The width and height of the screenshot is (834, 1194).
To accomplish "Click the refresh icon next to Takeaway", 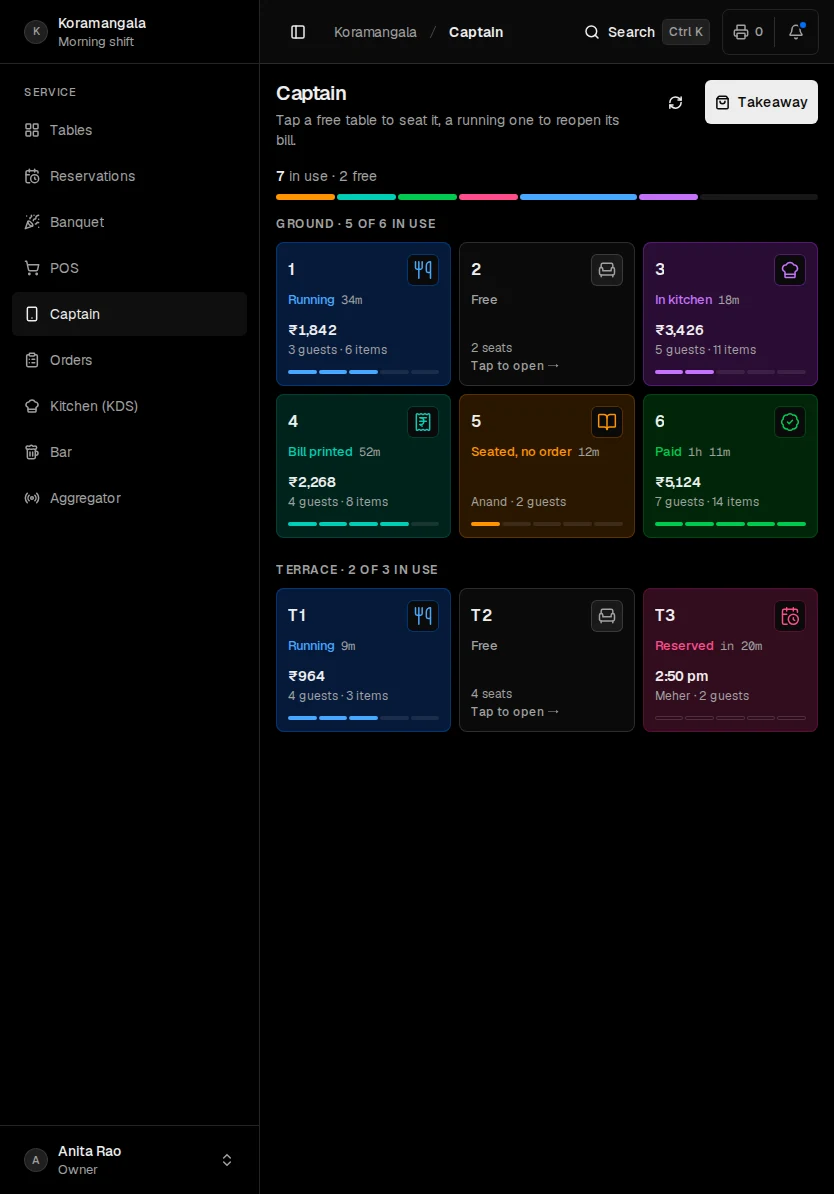I will tap(676, 102).
